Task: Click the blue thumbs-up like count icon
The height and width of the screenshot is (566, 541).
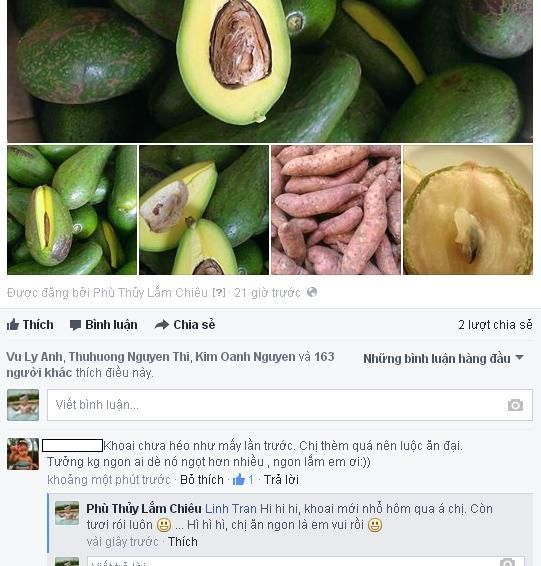Action: click(239, 480)
